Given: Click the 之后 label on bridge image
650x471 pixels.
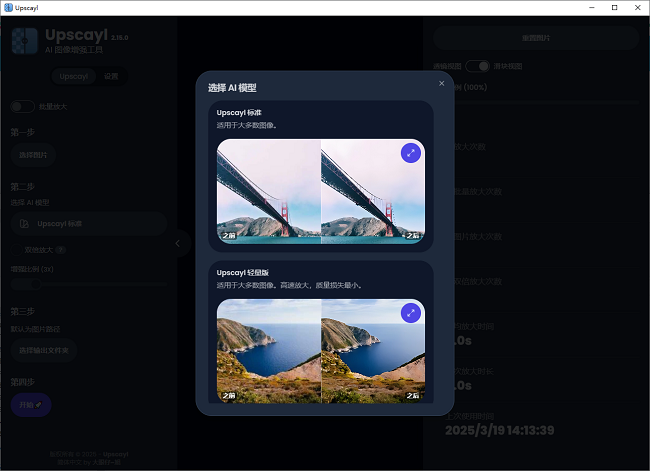Looking at the screenshot, I should [412, 236].
